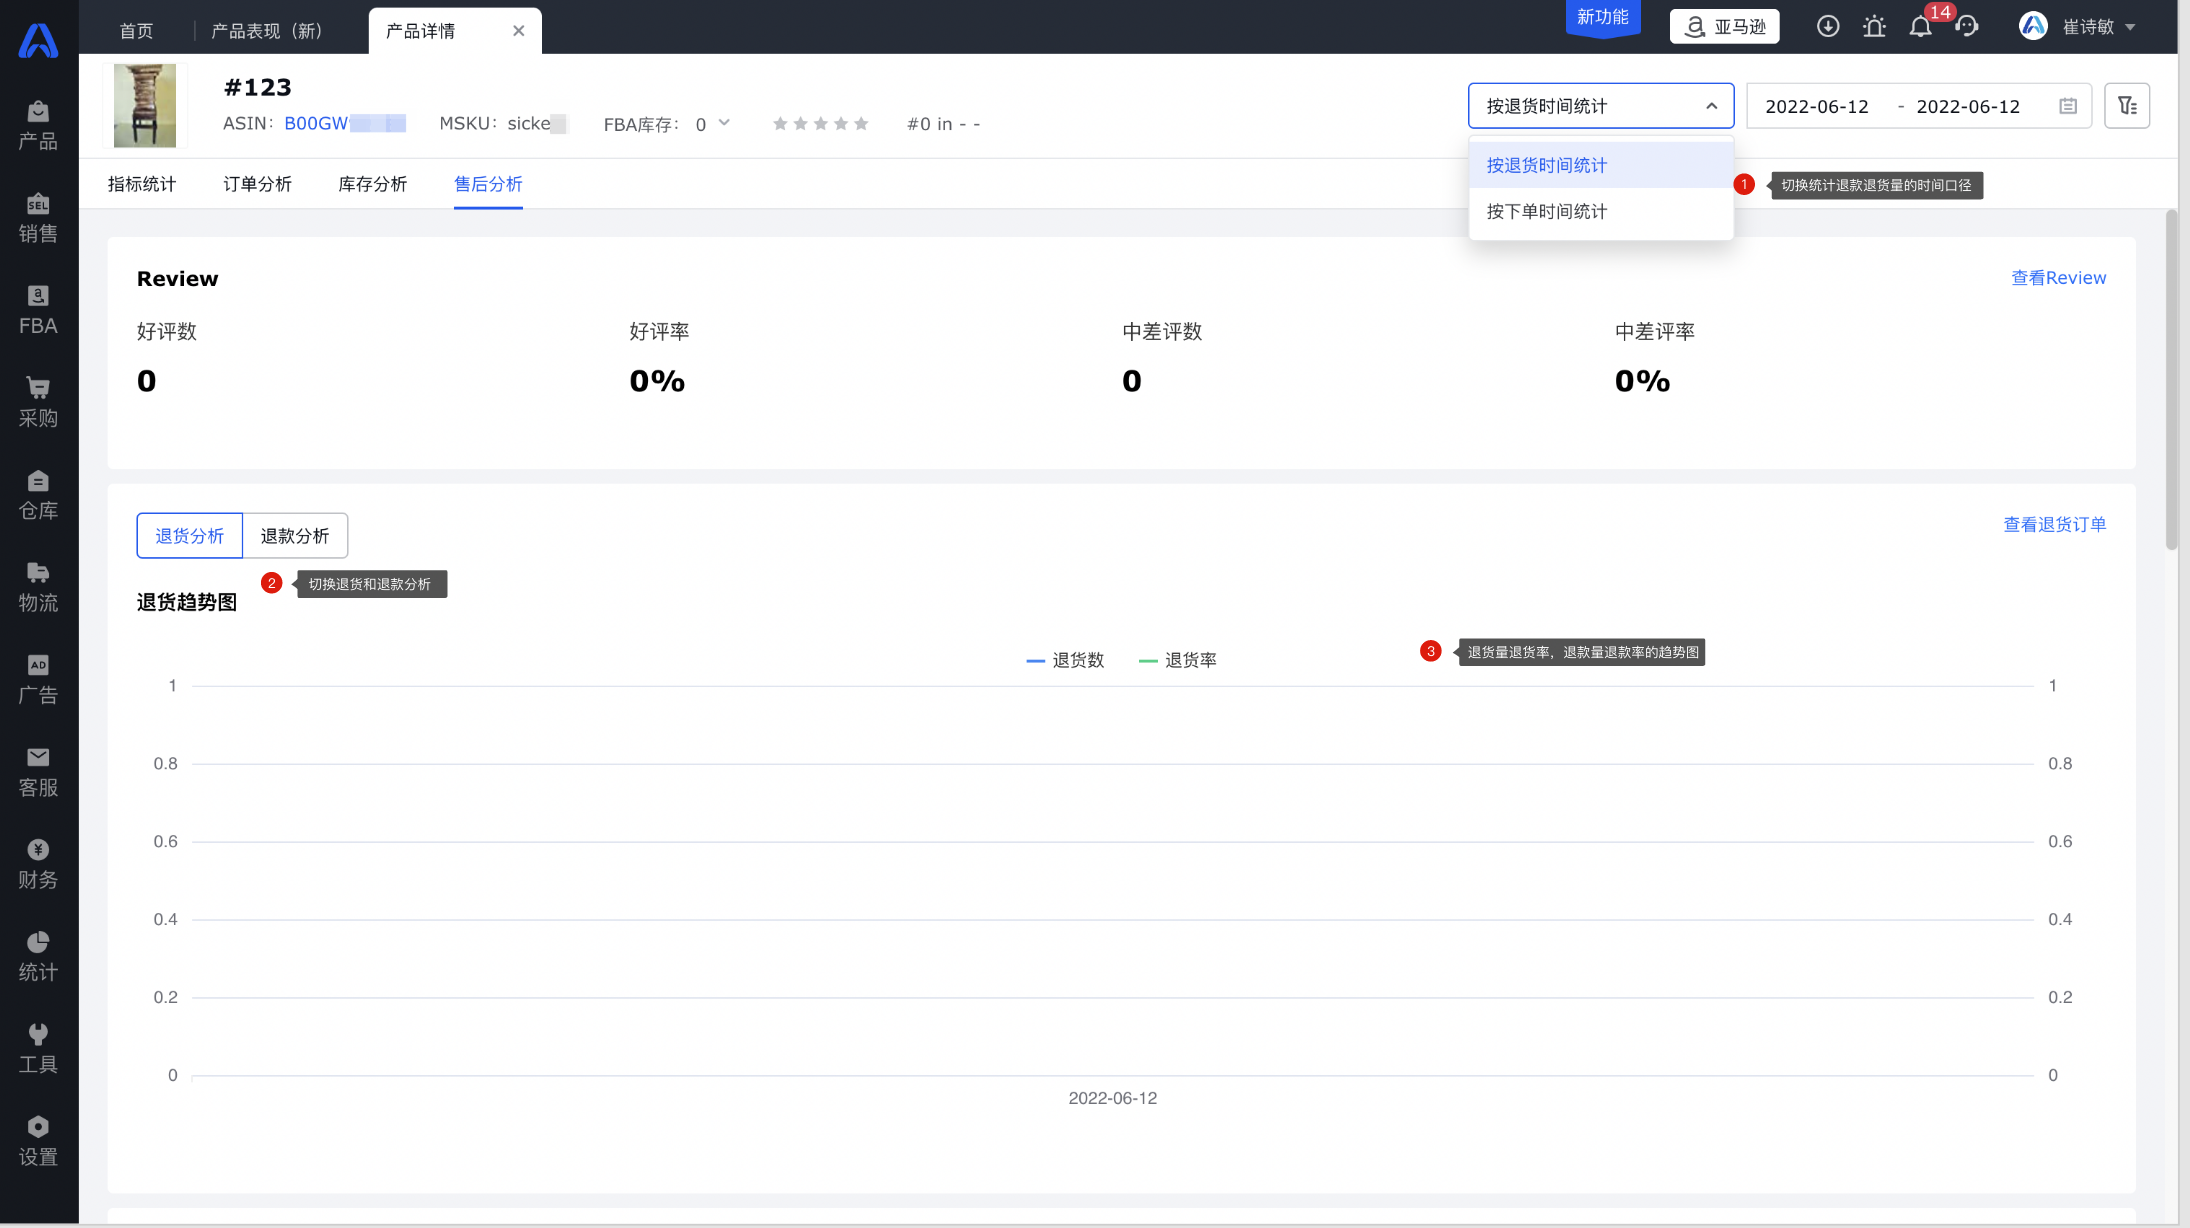Open the filter settings icon beside date range
Image resolution: width=2190 pixels, height=1228 pixels.
[2127, 106]
